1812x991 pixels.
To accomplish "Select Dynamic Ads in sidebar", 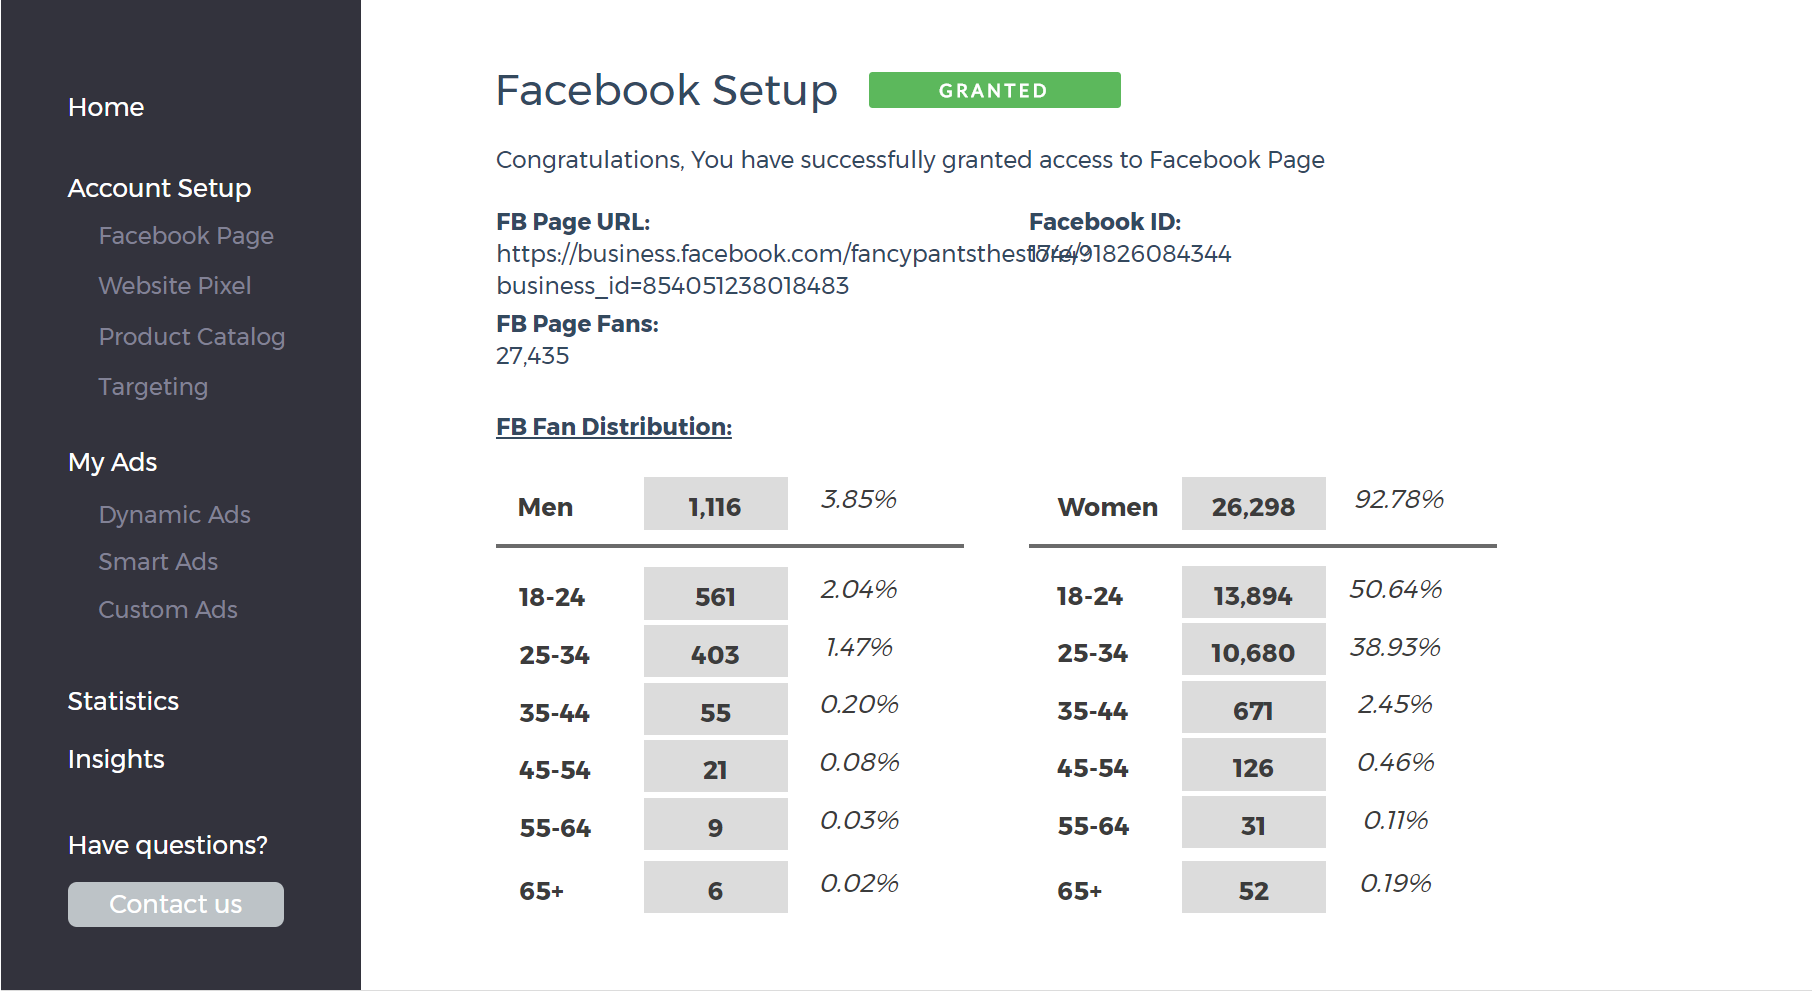I will [175, 515].
